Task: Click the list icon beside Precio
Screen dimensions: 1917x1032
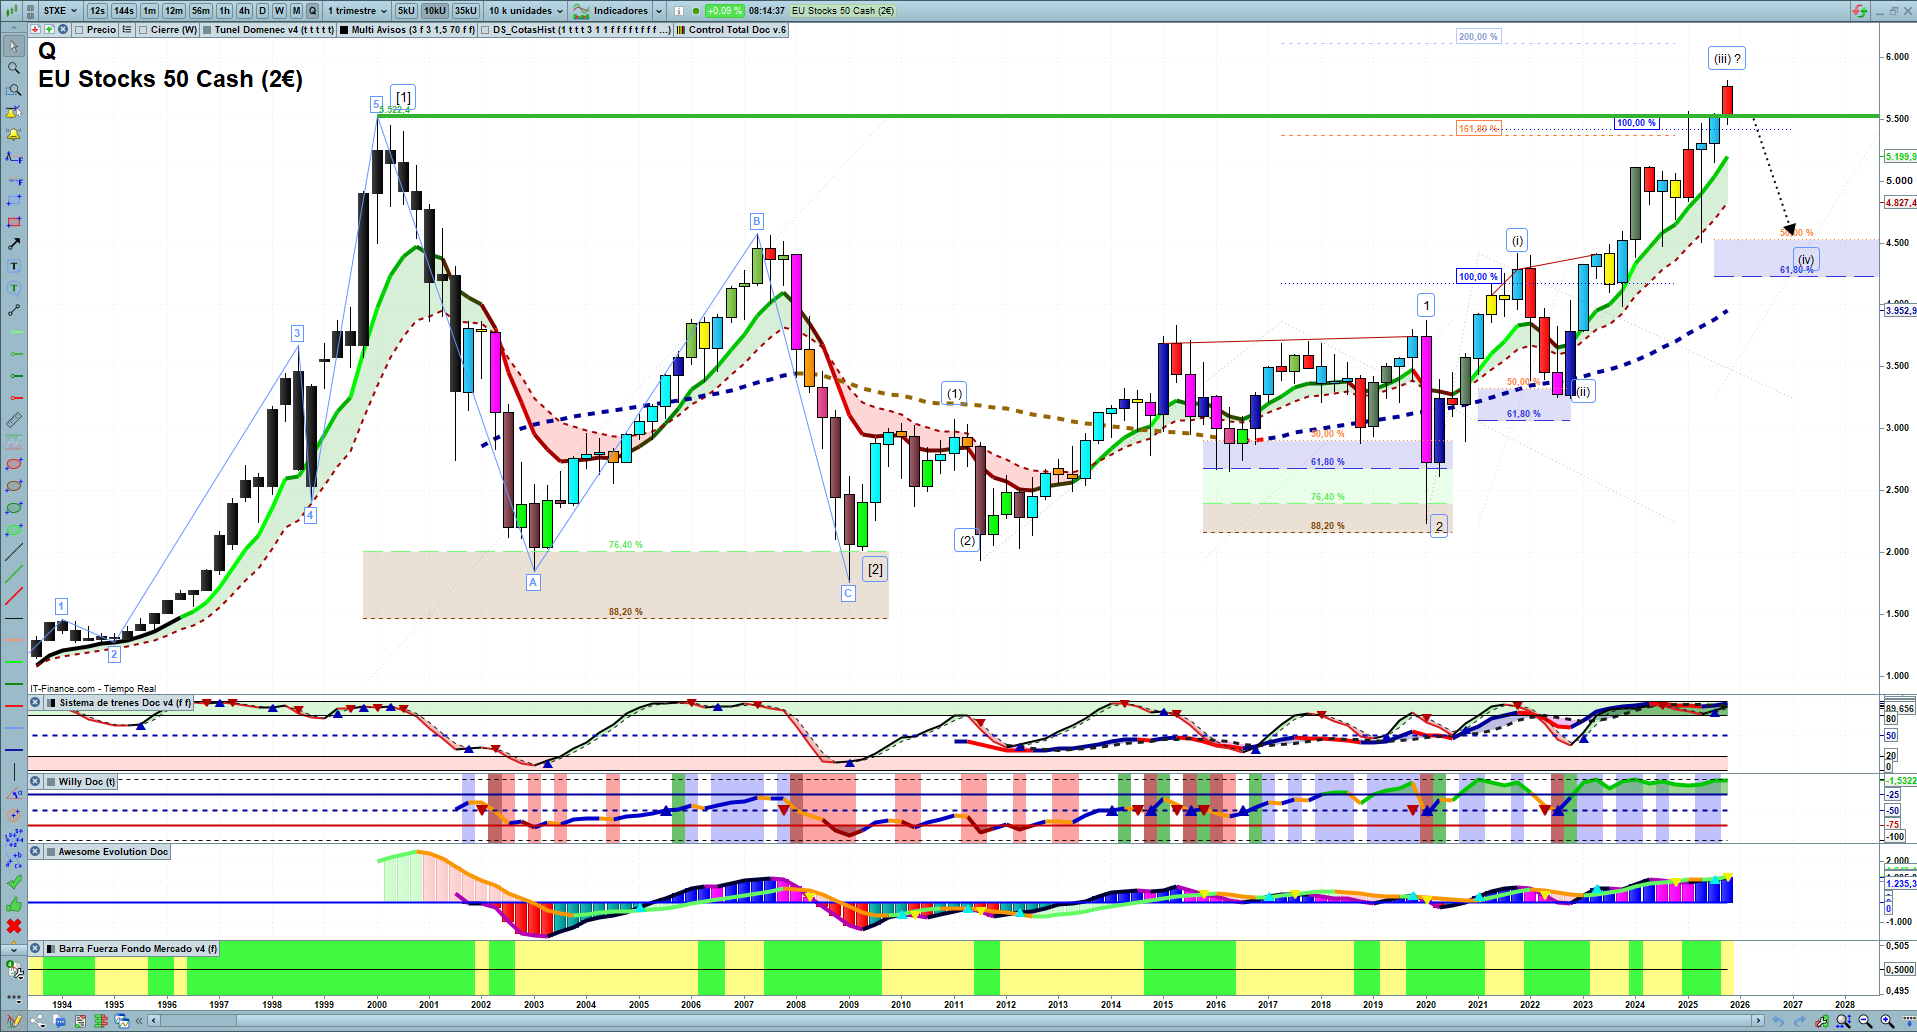Action: click(x=127, y=30)
